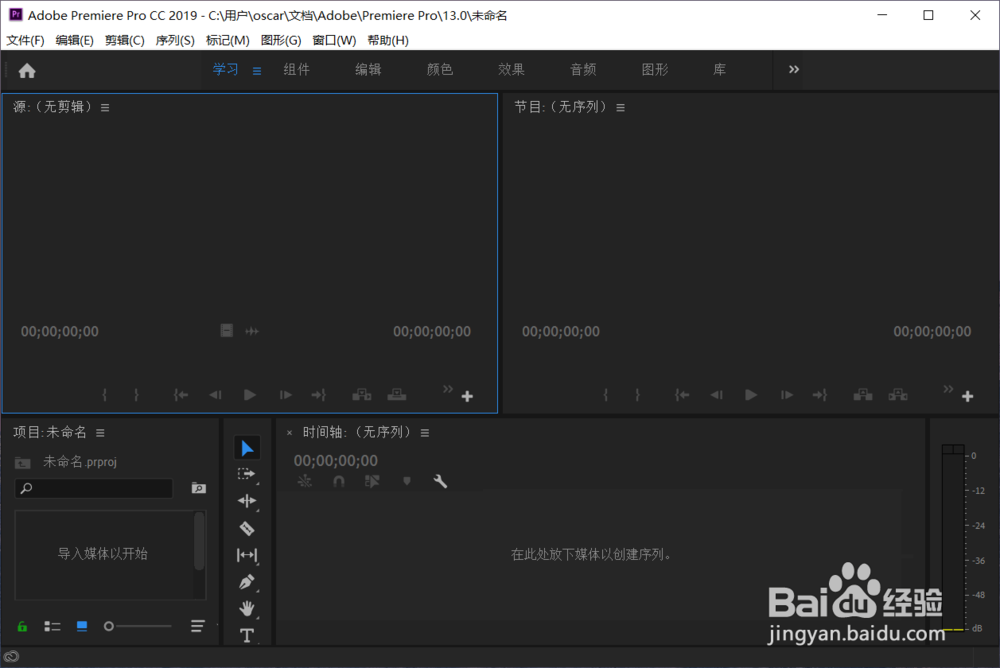This screenshot has height=668, width=1000.
Task: Open Learning workspace menu icon
Action: point(257,71)
